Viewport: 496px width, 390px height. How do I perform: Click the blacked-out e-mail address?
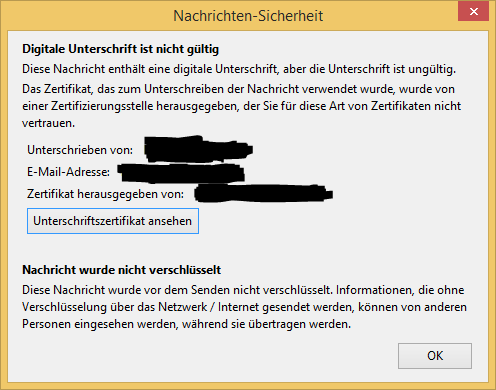pyautogui.click(x=181, y=173)
